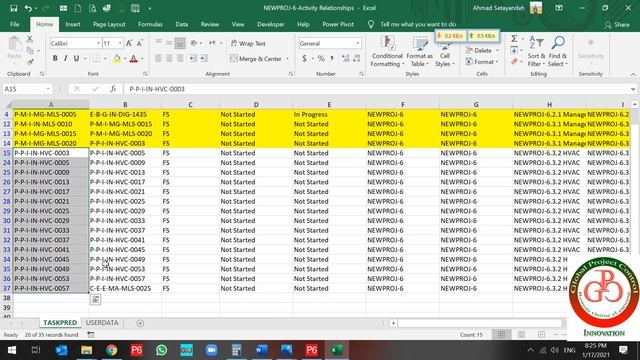Screen dimensions: 640x360
Task: Switch to Page Layout view in status bar
Action: pos(521,335)
